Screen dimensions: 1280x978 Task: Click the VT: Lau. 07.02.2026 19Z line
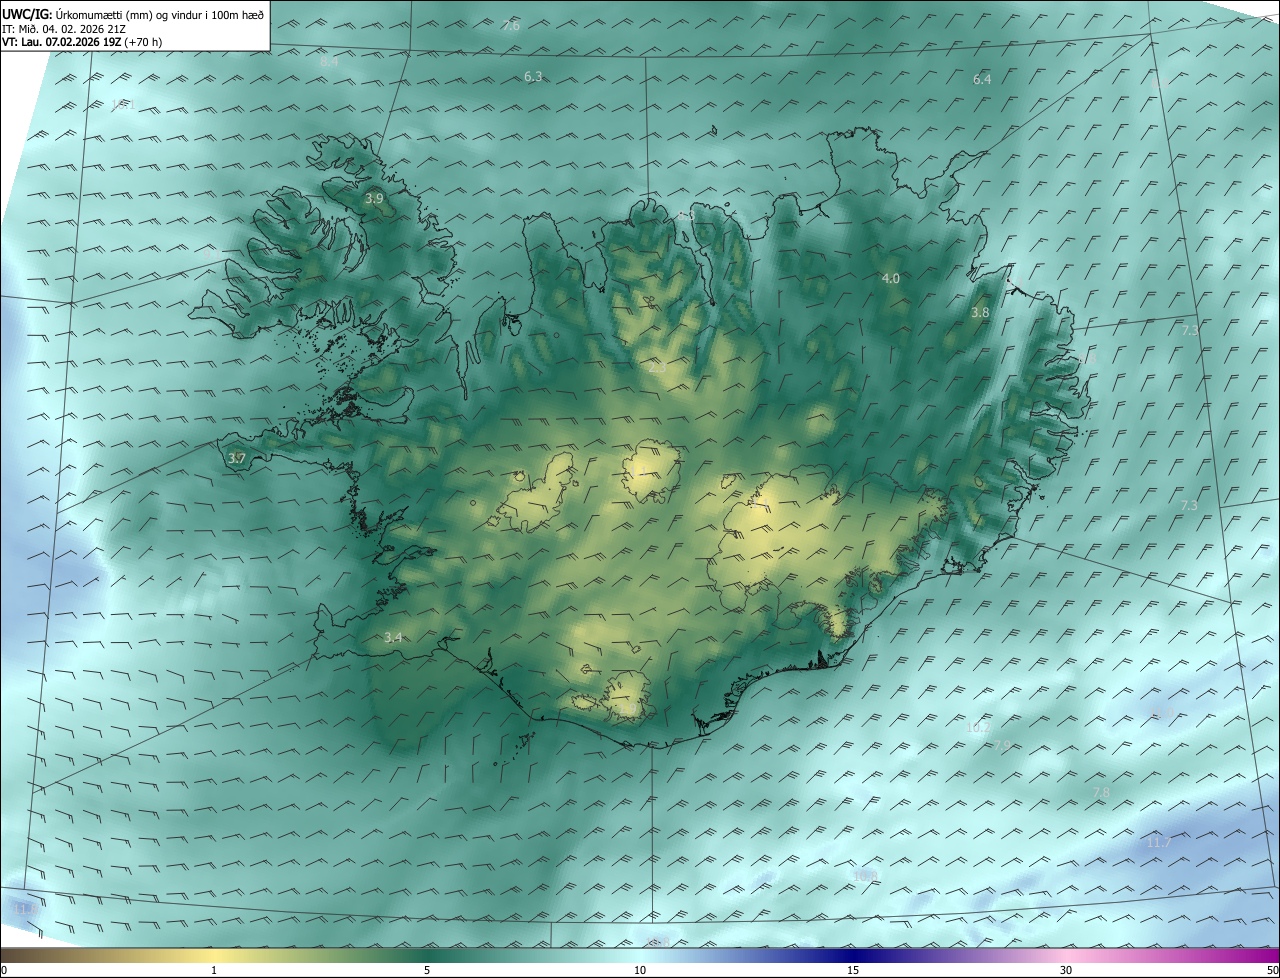[82, 42]
